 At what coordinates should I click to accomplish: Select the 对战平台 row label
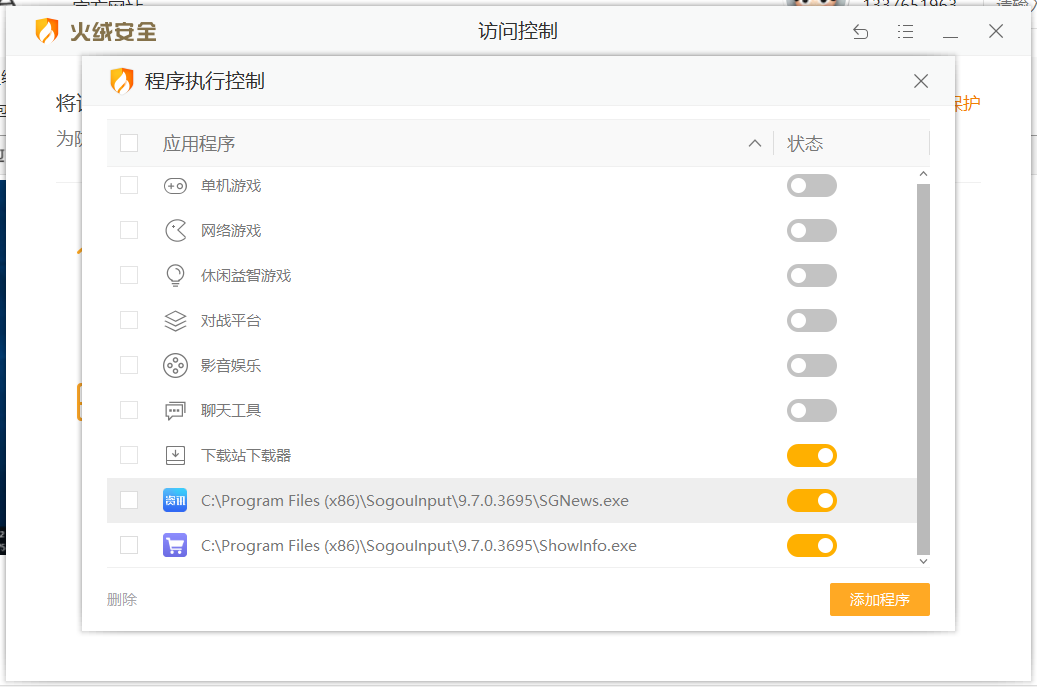tap(231, 321)
